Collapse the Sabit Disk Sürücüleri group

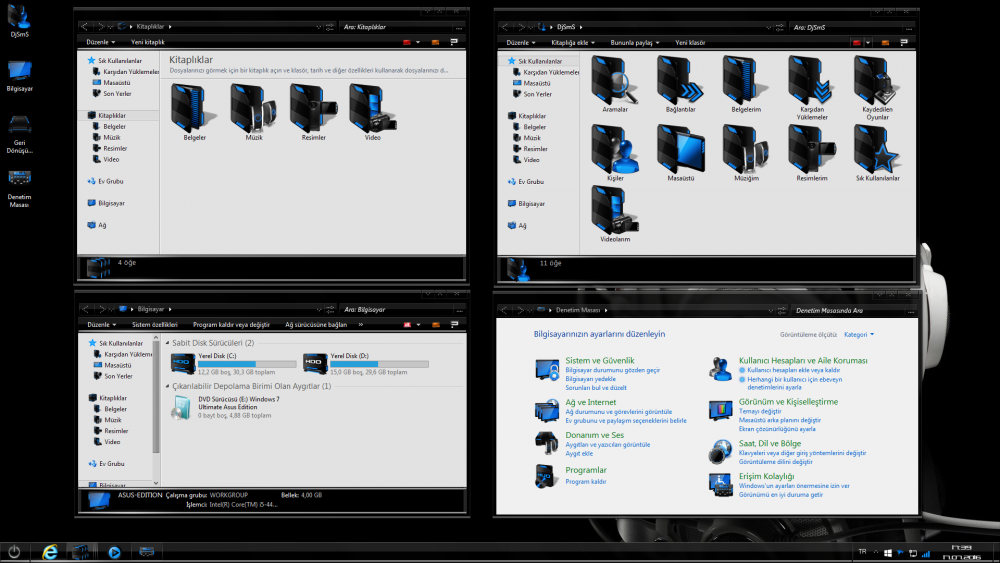pyautogui.click(x=166, y=343)
